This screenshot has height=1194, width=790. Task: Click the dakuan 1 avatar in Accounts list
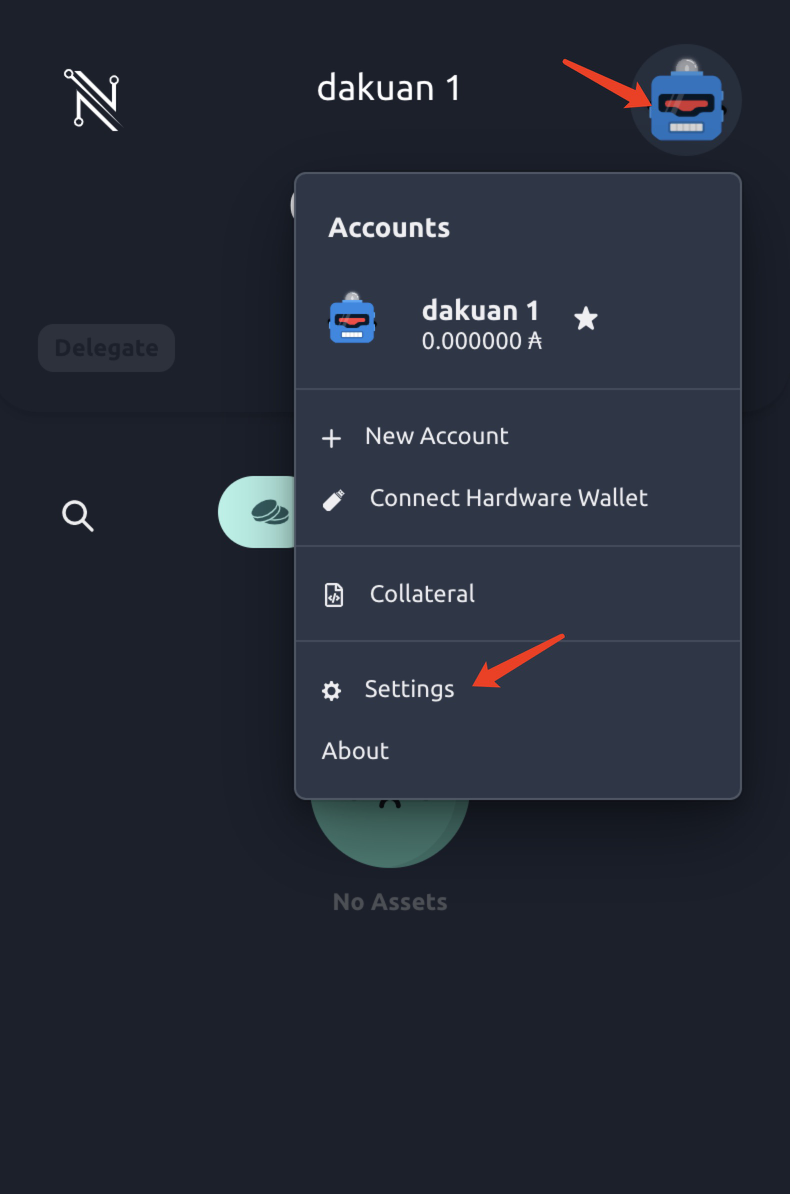352,320
